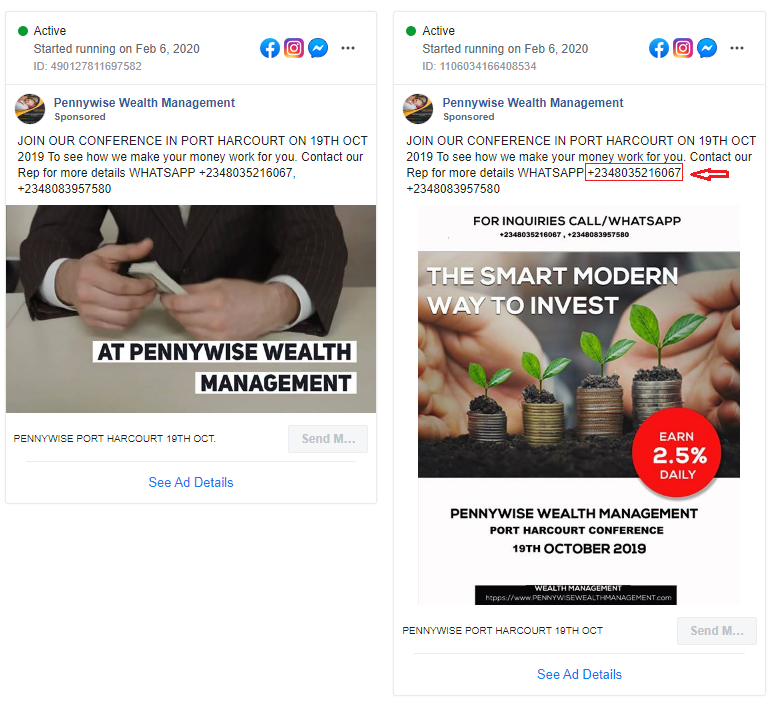Image resolution: width=776 pixels, height=706 pixels.
Task: Open Pennywise Wealth Management page link, right ad
Action: [533, 102]
